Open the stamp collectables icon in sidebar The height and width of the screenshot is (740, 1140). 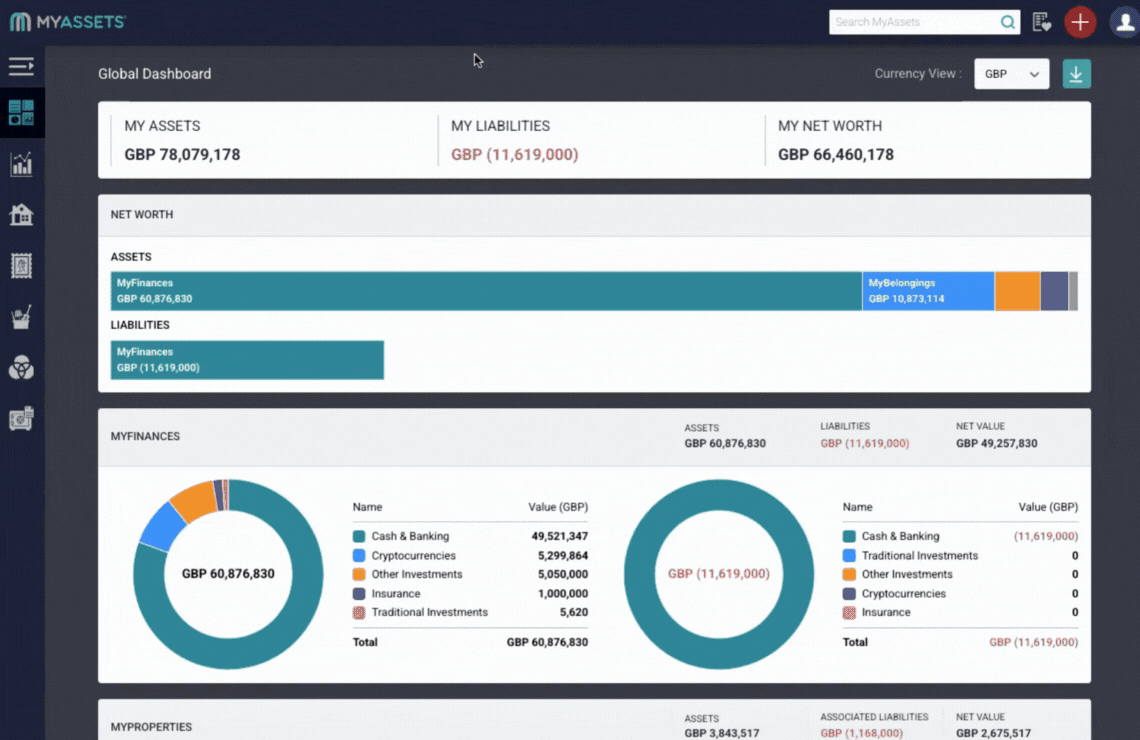(x=21, y=265)
